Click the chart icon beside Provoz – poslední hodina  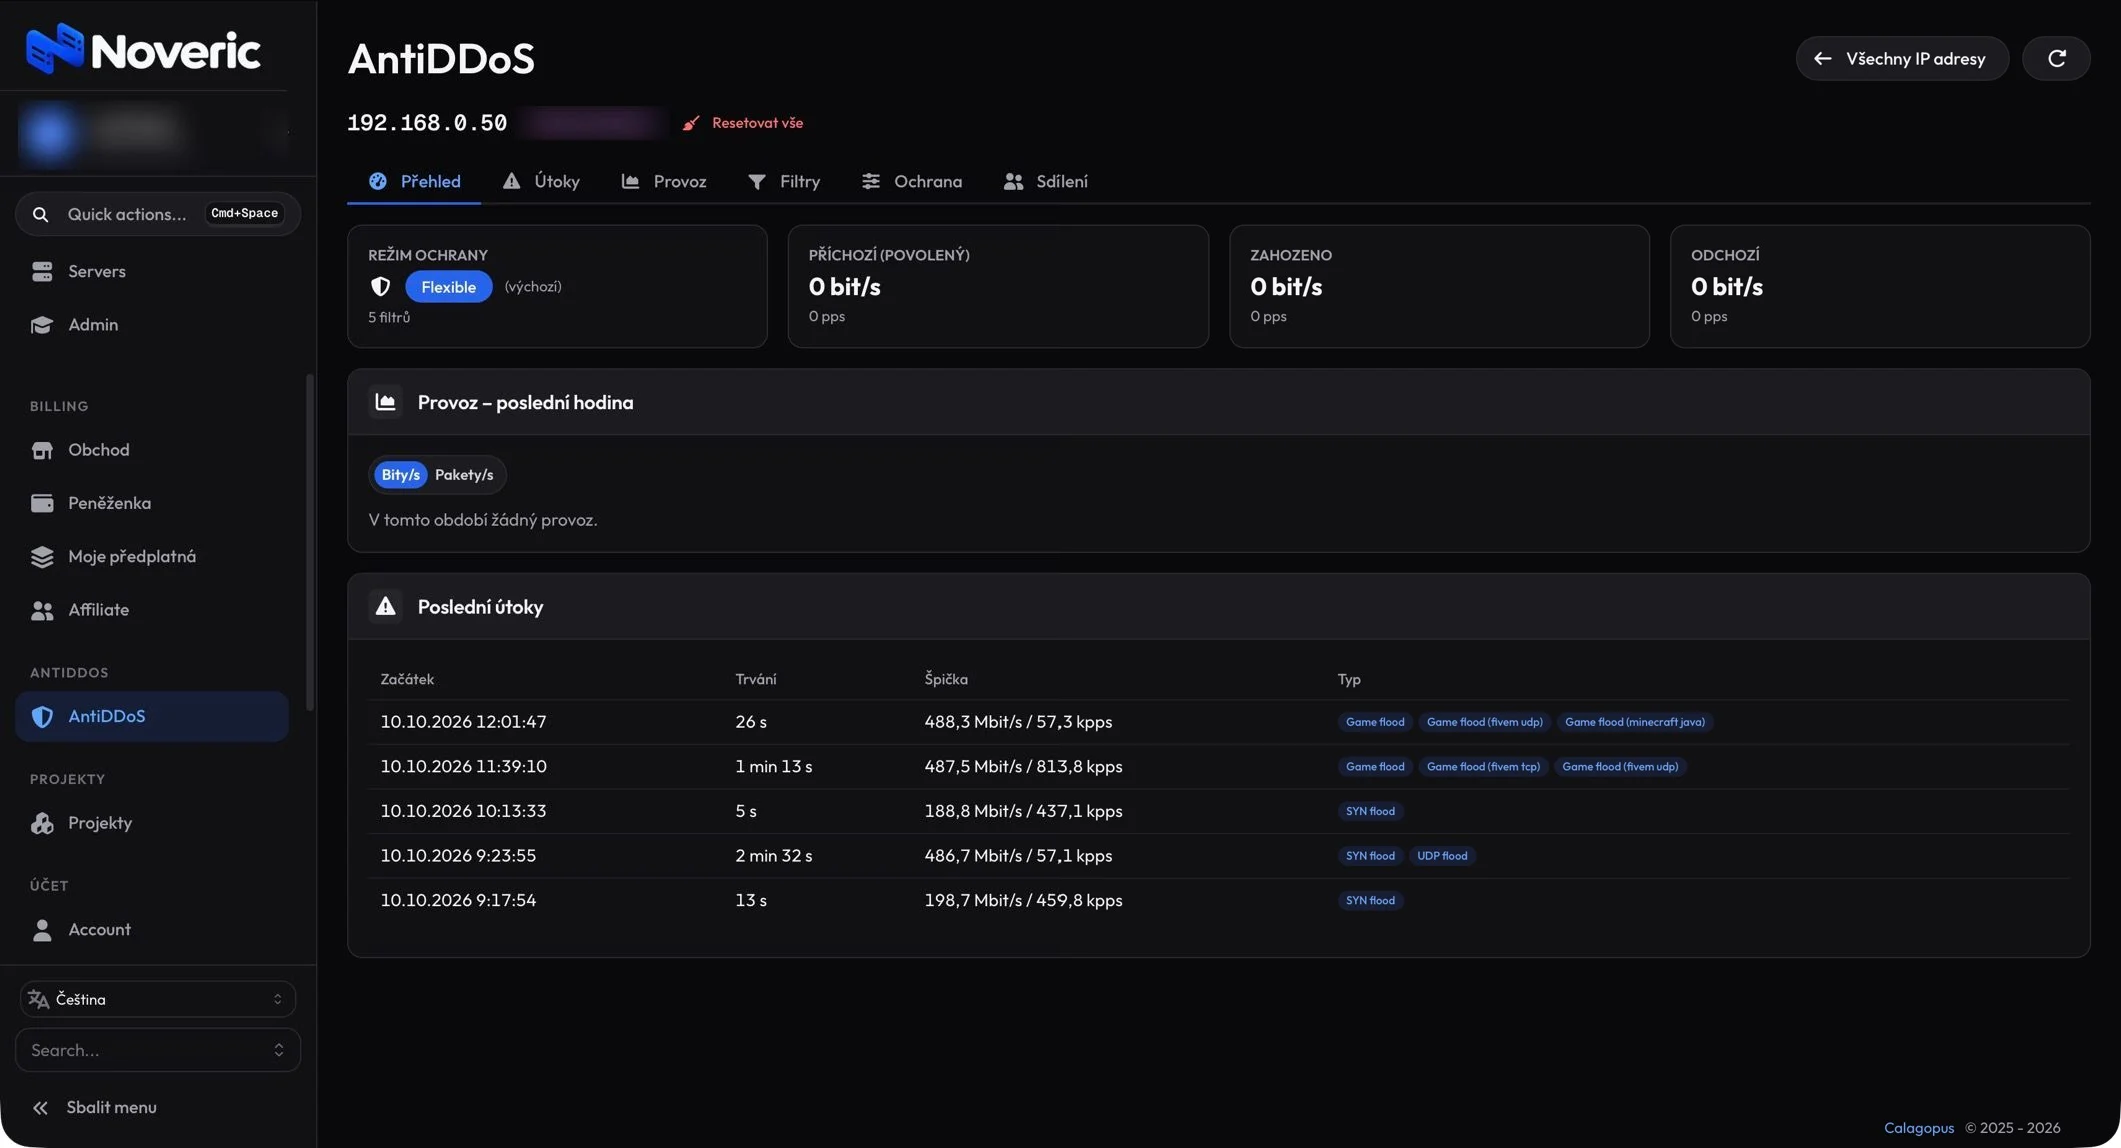[x=385, y=402]
